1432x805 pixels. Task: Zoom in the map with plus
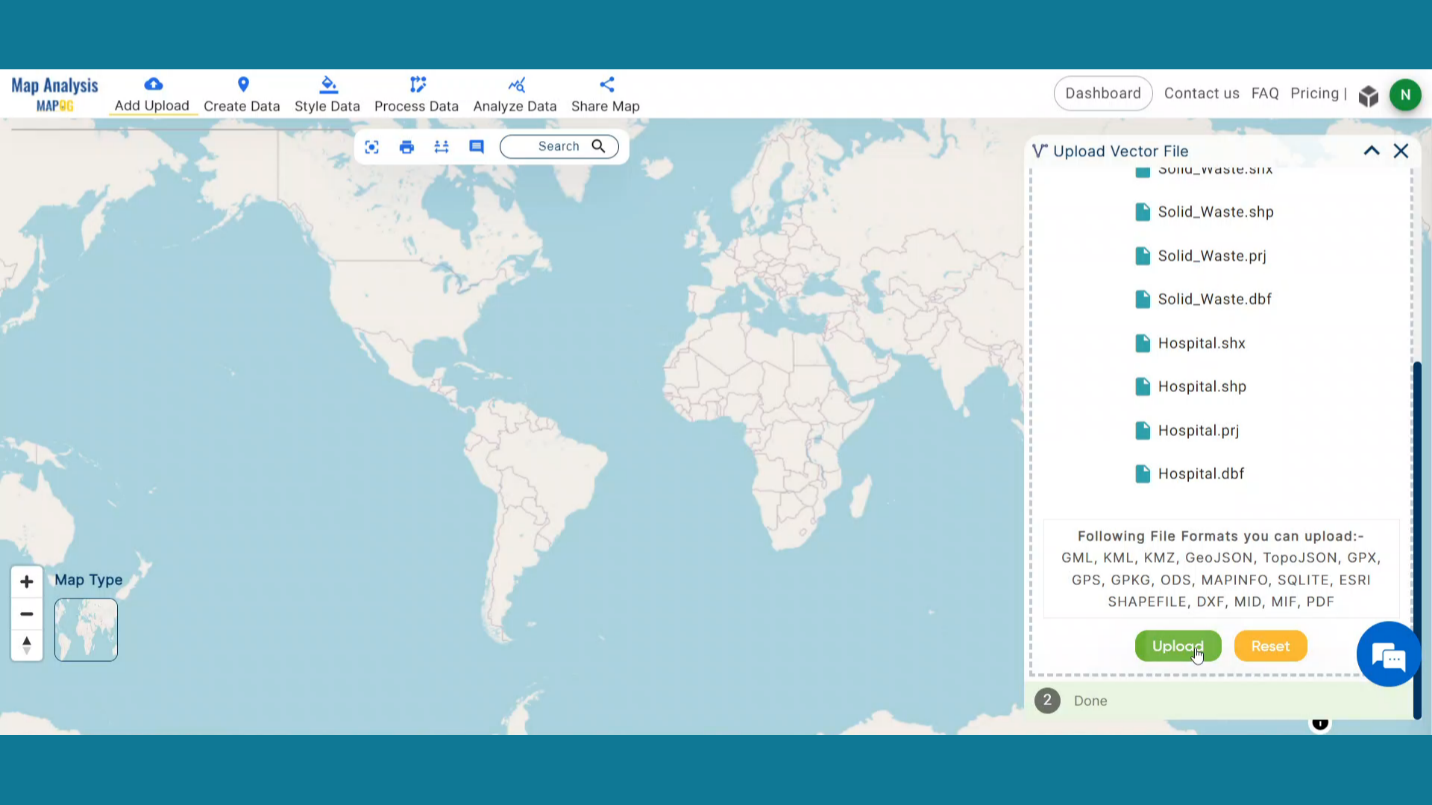point(27,582)
